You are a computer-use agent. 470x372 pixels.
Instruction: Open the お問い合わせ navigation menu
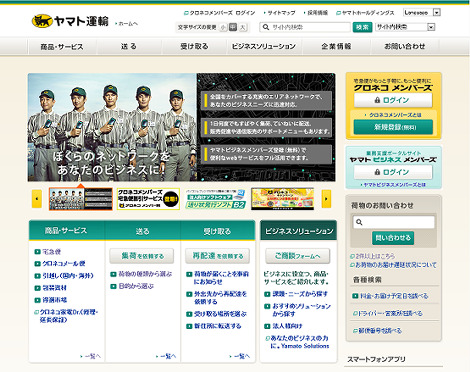pyautogui.click(x=405, y=47)
